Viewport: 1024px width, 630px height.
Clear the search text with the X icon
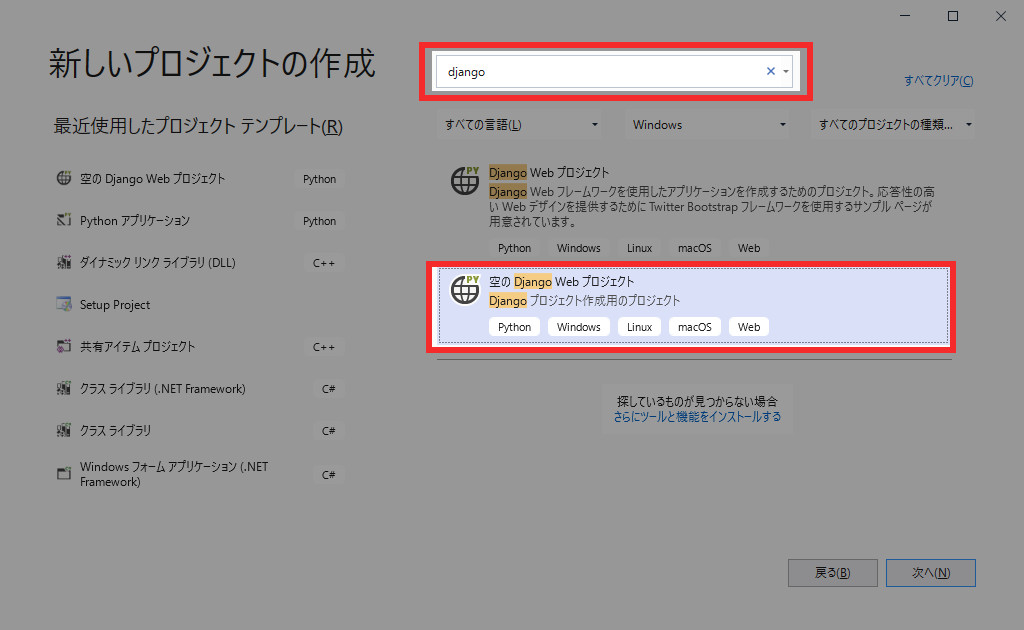770,71
